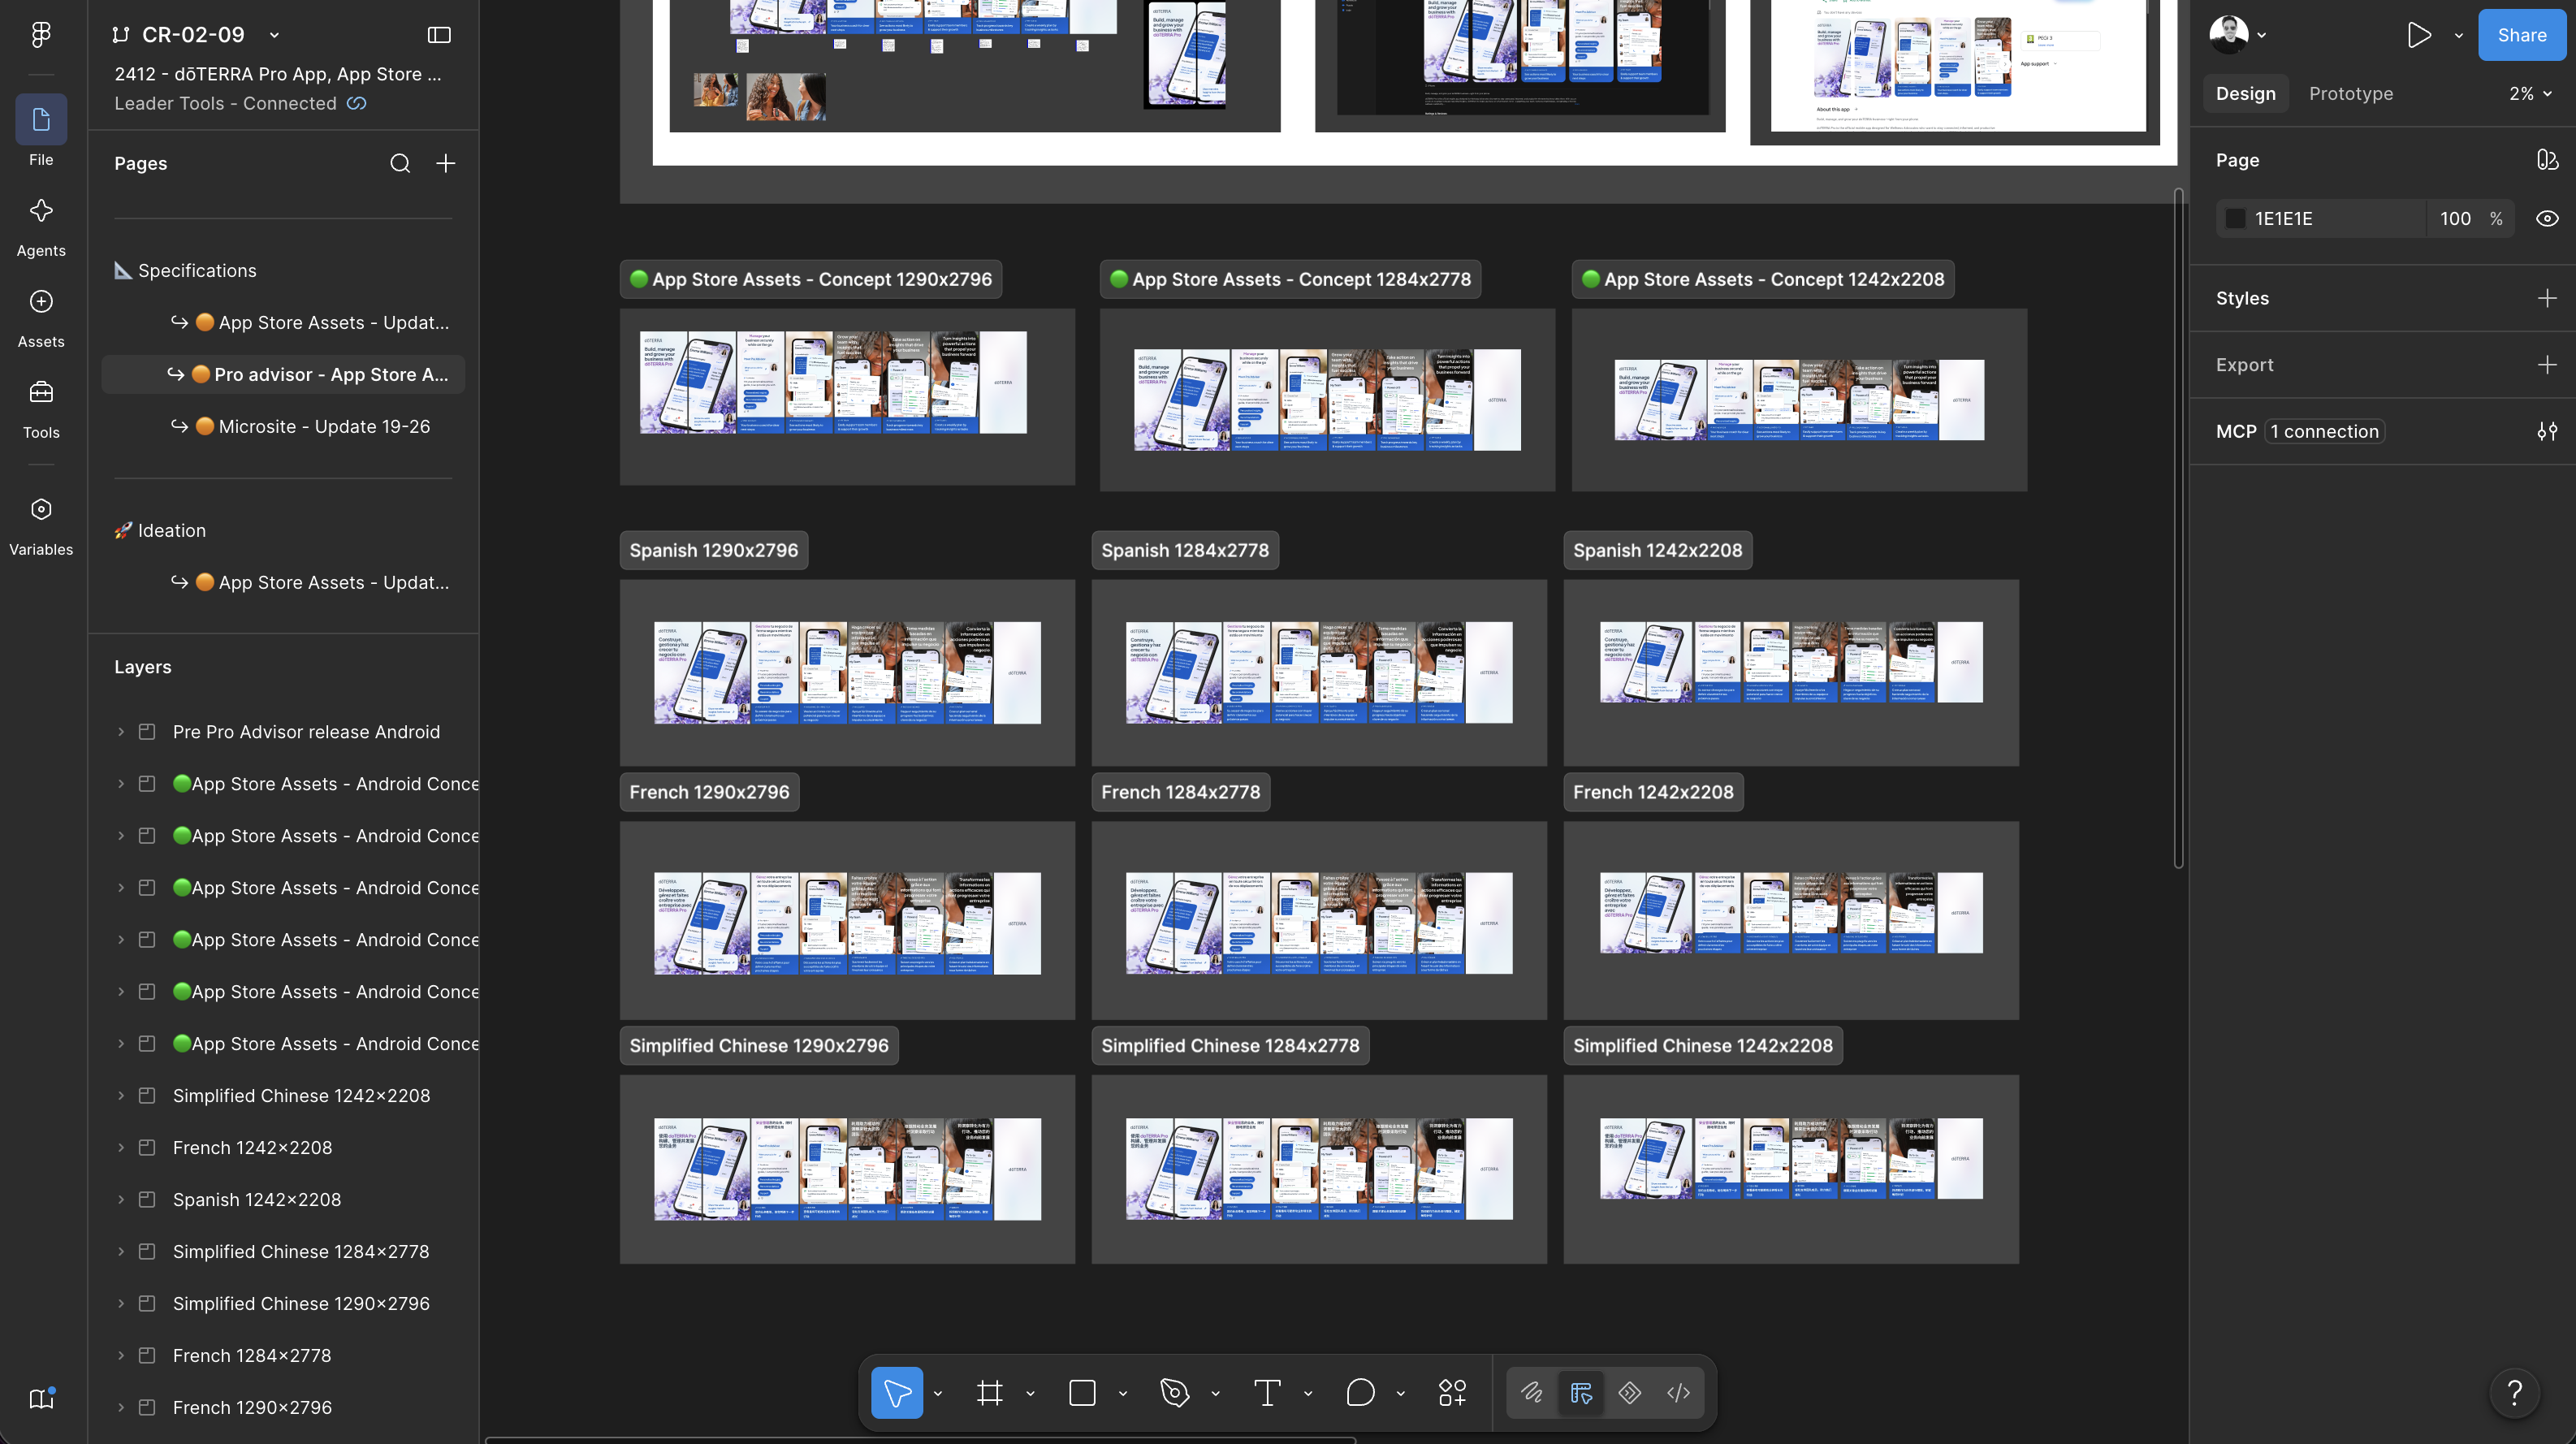Expand the French 1242×2208 layer
This screenshot has height=1444, width=2576.
coord(121,1148)
